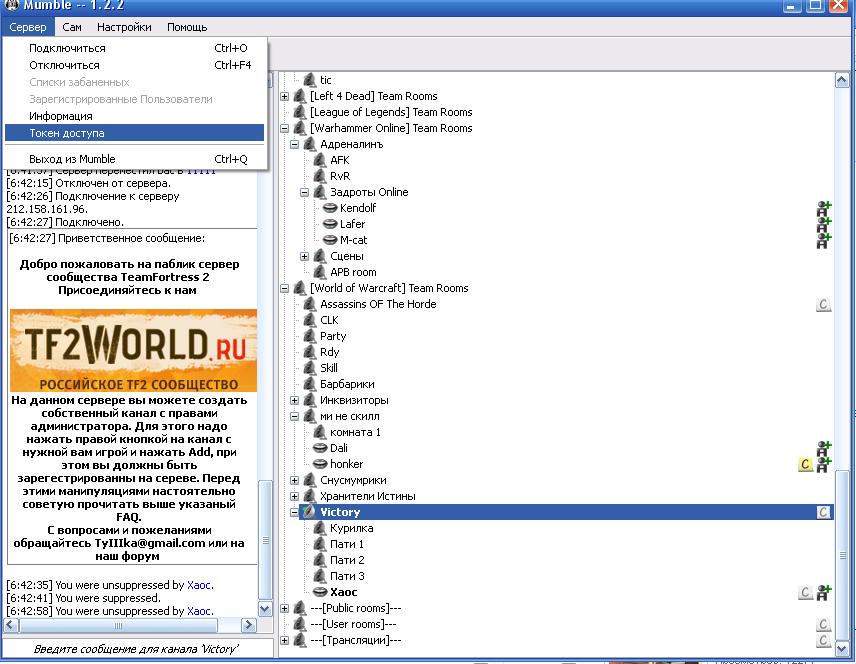Expand the Хранители Истины channel
Viewport: 856px width, 664px height.
[x=295, y=496]
